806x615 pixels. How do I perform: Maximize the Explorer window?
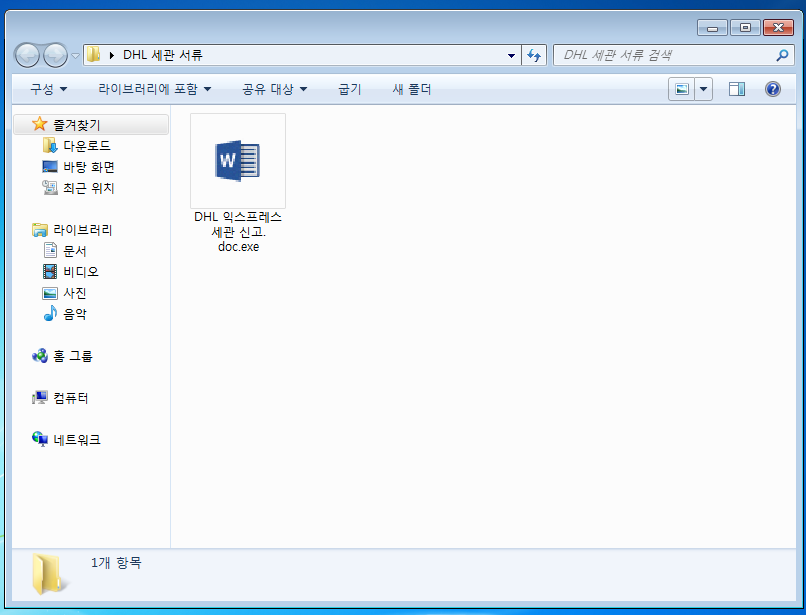(x=745, y=28)
